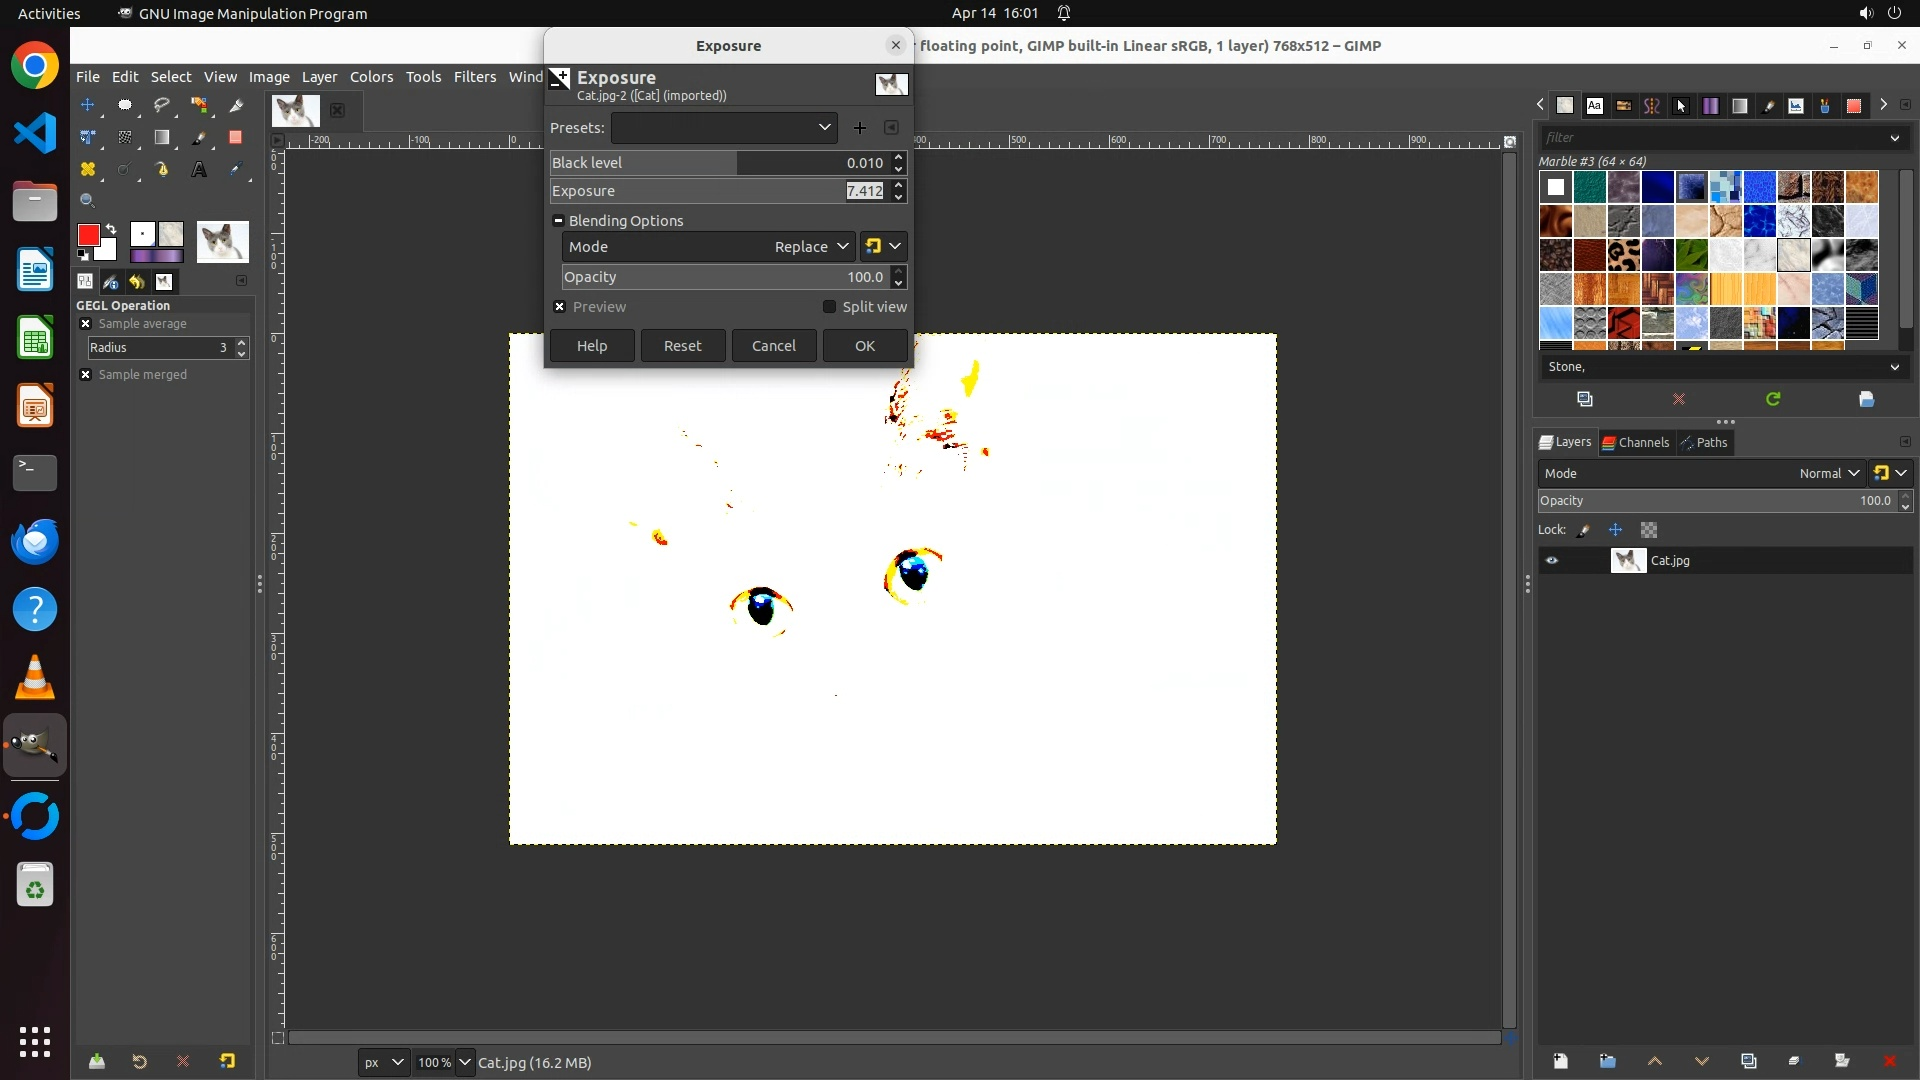Select the Text tool

point(199,170)
